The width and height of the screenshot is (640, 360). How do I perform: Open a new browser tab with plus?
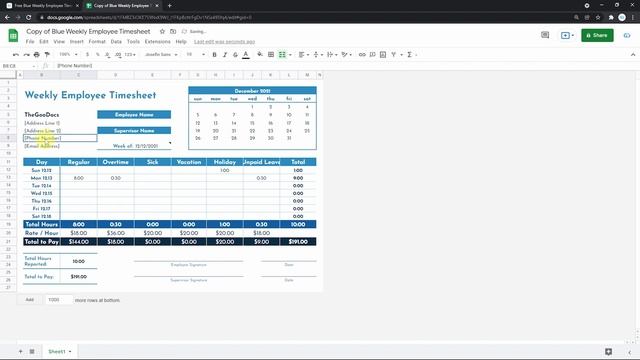169,6
